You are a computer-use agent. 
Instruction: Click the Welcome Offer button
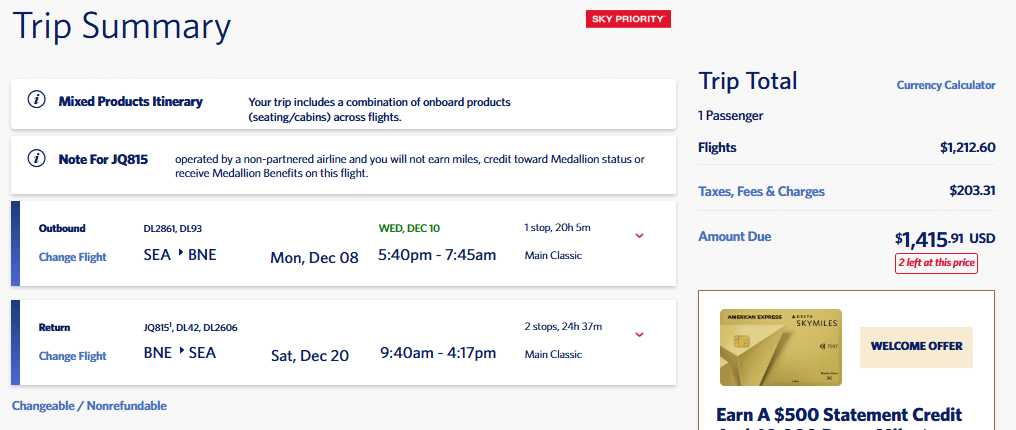pyautogui.click(x=916, y=346)
